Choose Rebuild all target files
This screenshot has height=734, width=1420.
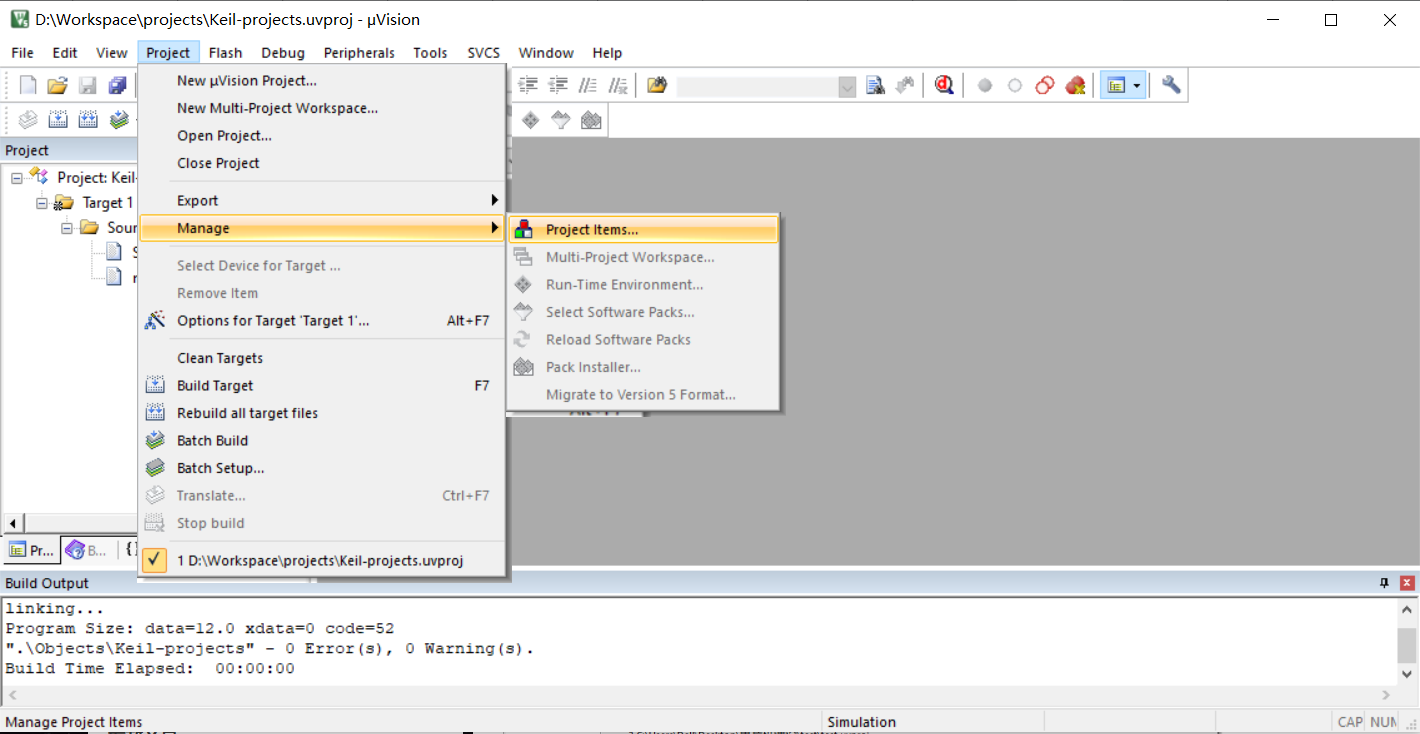coord(321,413)
